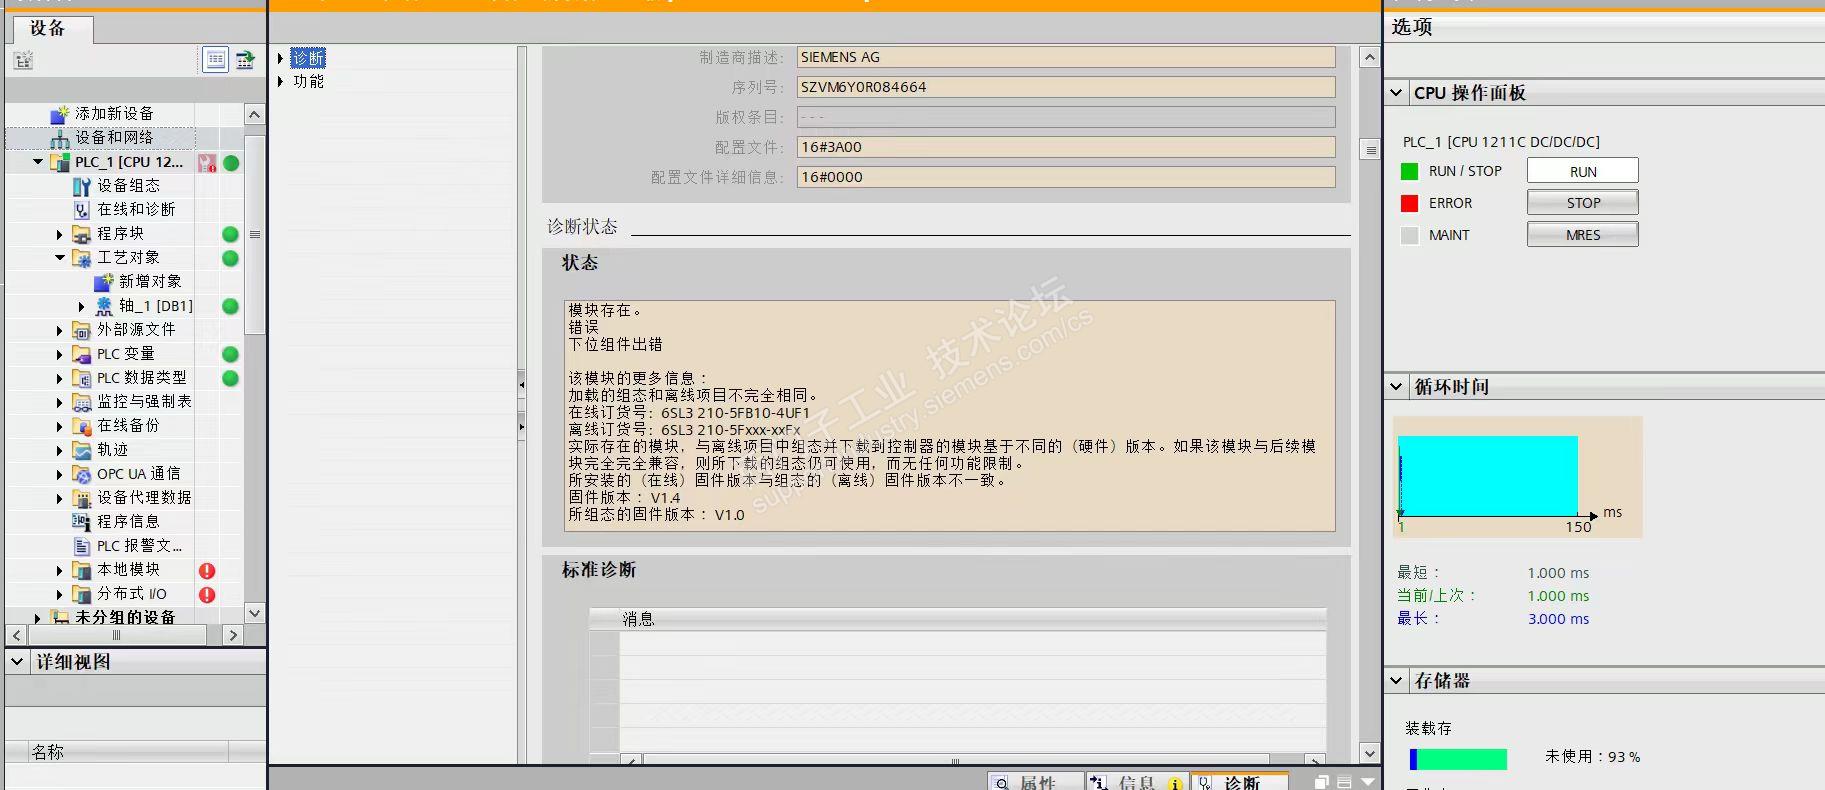Image resolution: width=1825 pixels, height=790 pixels.
Task: Expand the PLC 变量 tree node
Action: [x=59, y=355]
